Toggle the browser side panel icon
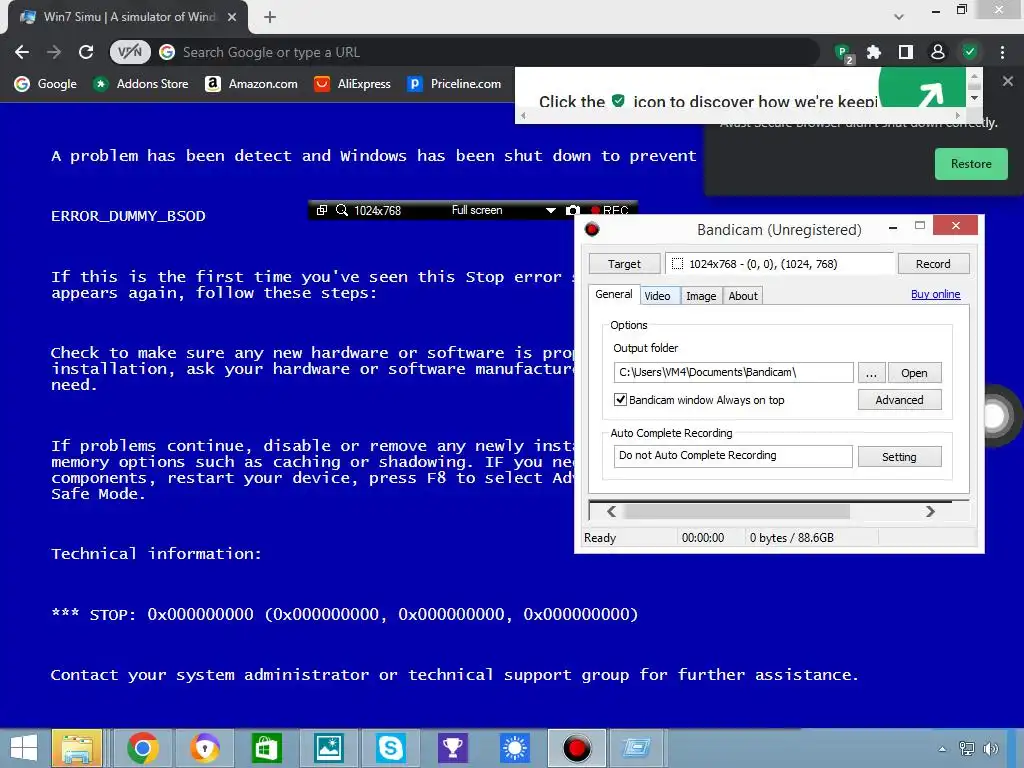Viewport: 1024px width, 768px height. point(906,52)
